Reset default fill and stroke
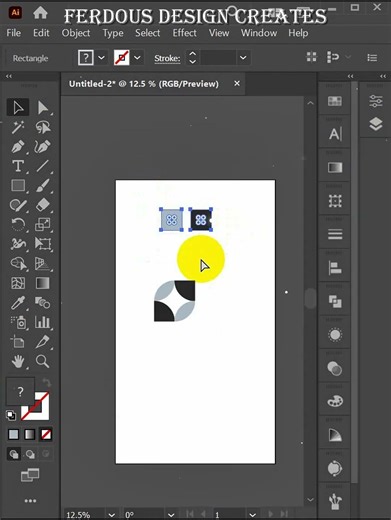The width and height of the screenshot is (391, 520). pos(11,415)
